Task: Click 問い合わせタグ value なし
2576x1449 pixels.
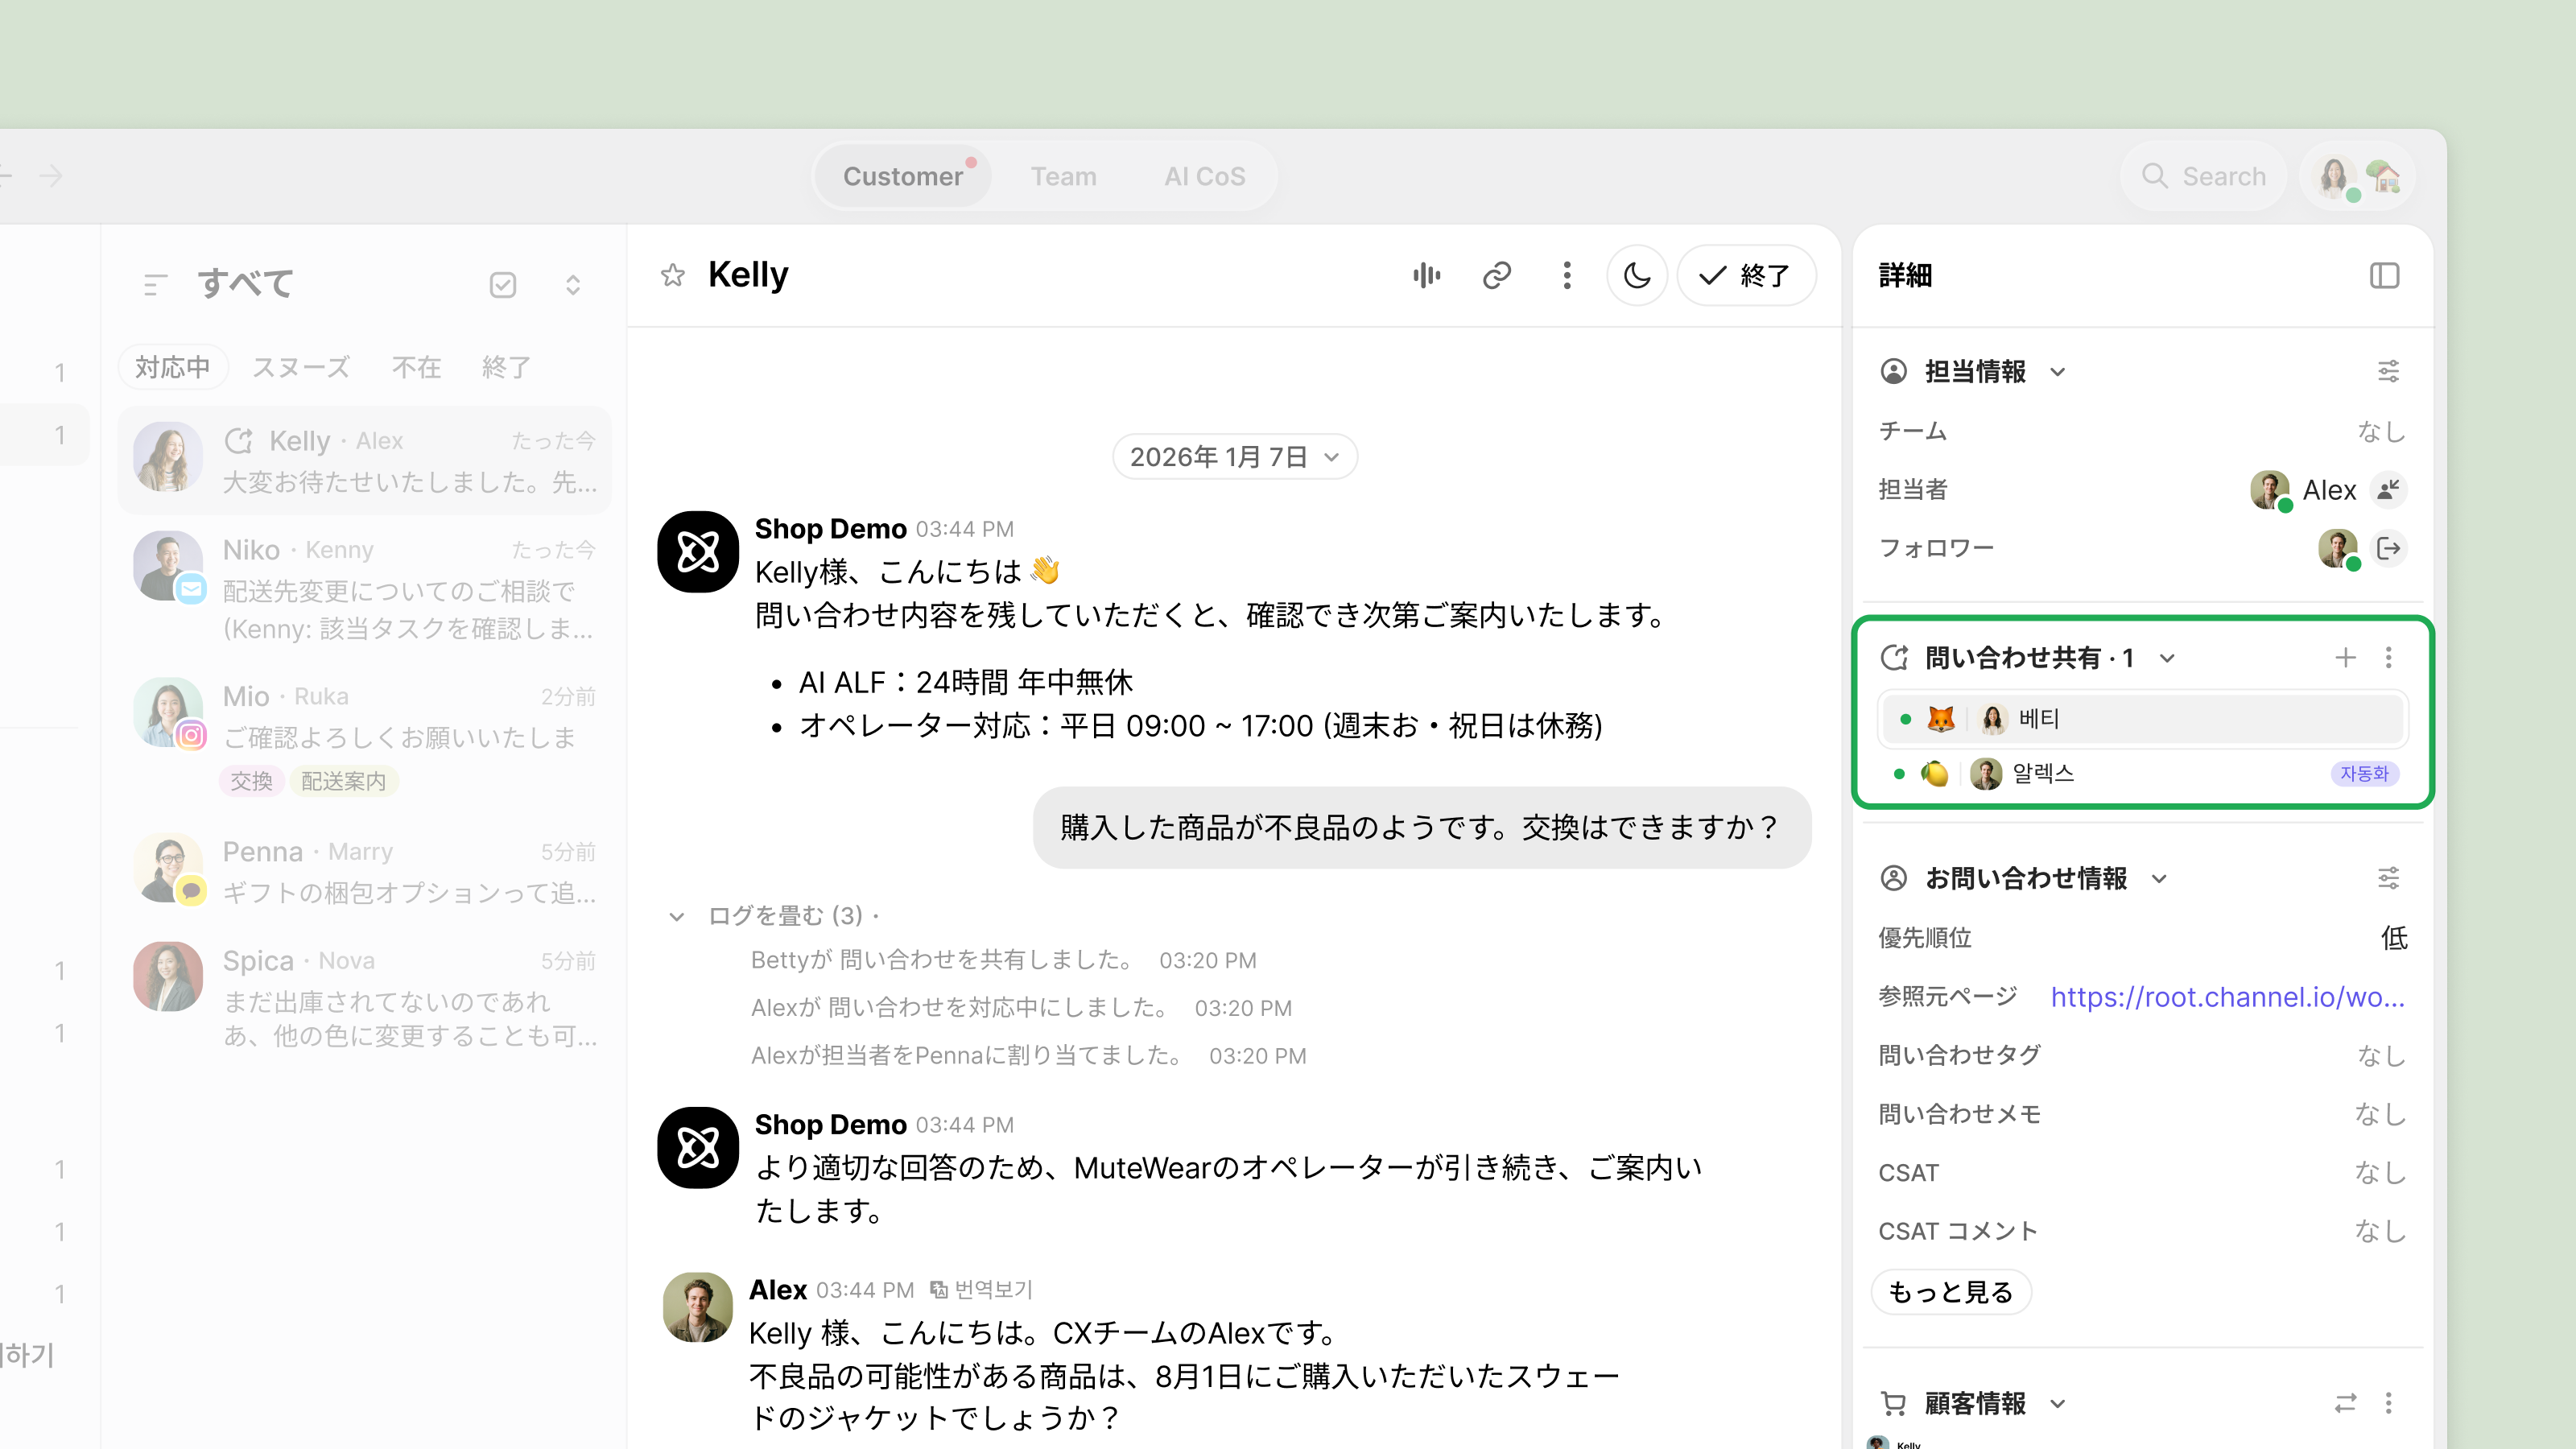Action: coord(2380,1055)
